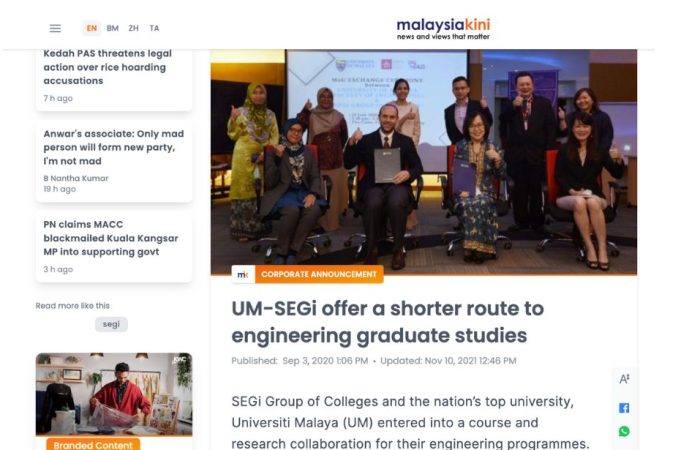Image resolution: width=700 pixels, height=450 pixels.
Task: Click the UM-SEGi ceremony photo
Action: [424, 162]
